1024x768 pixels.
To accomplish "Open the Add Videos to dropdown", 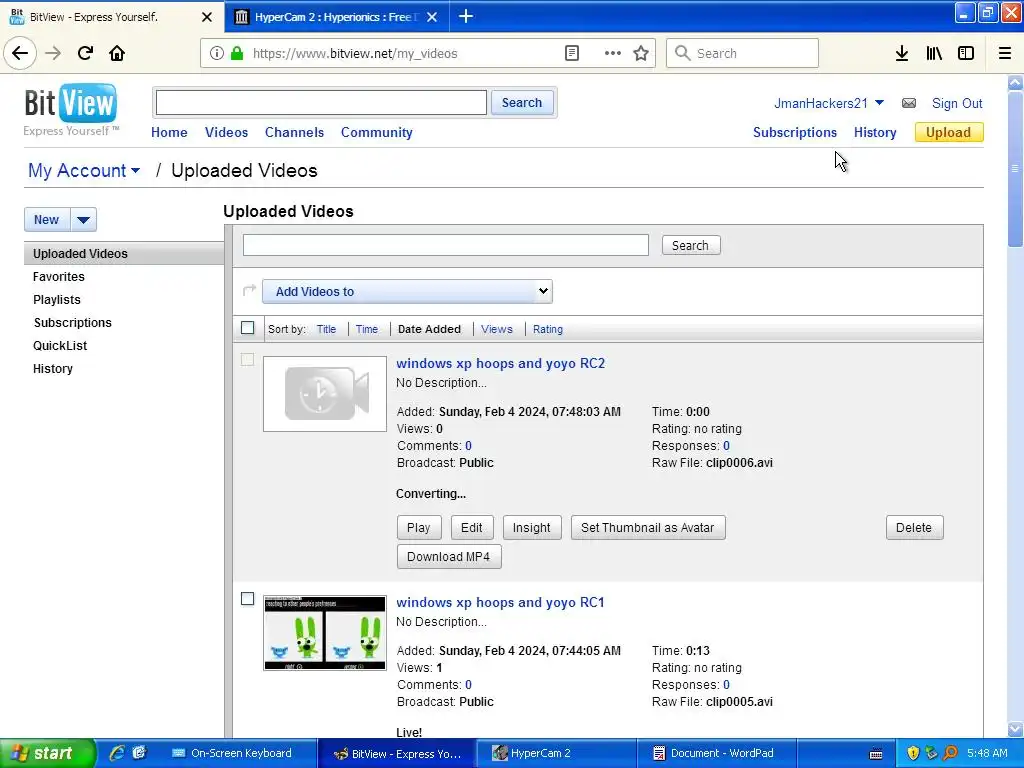I will pyautogui.click(x=407, y=291).
